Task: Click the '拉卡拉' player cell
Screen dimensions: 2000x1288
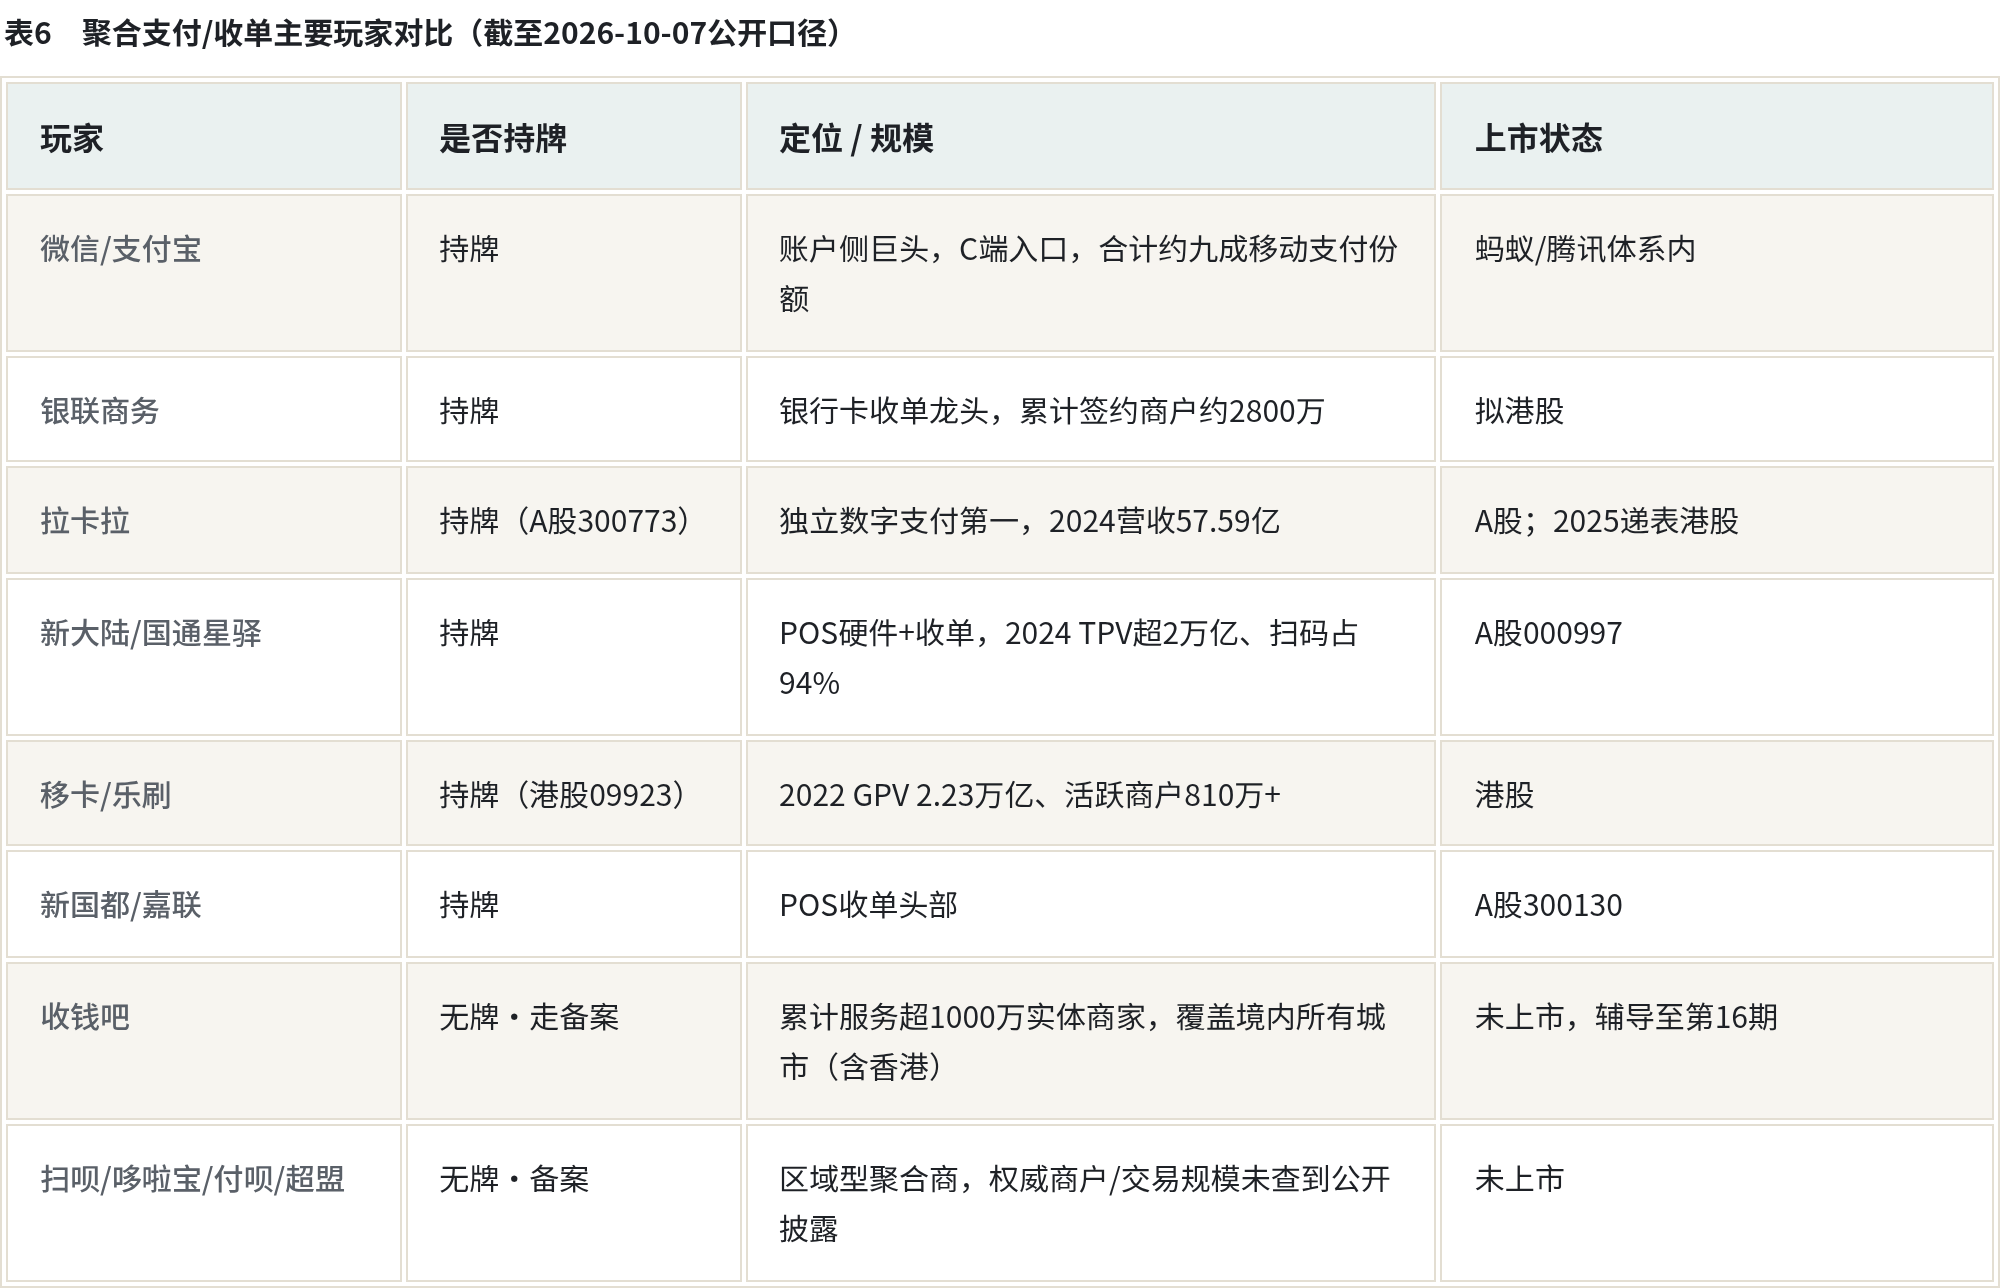Action: pos(204,521)
